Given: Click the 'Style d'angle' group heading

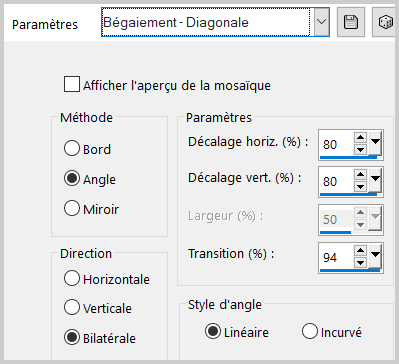Looking at the screenshot, I should (x=225, y=305).
